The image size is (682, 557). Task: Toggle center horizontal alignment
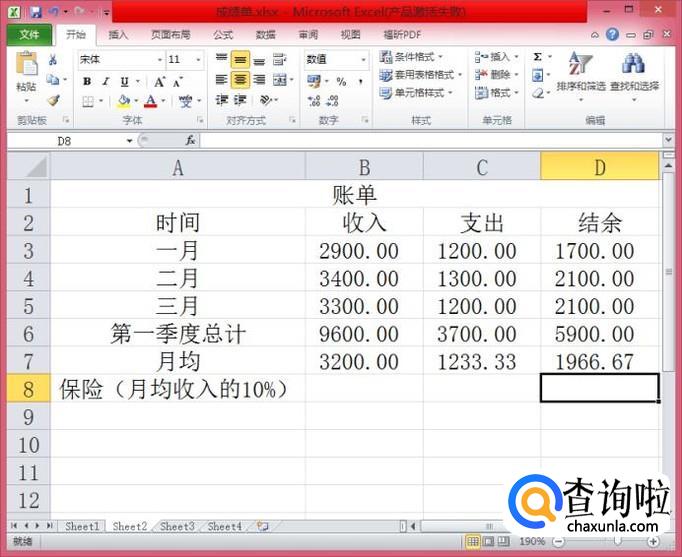click(x=240, y=80)
